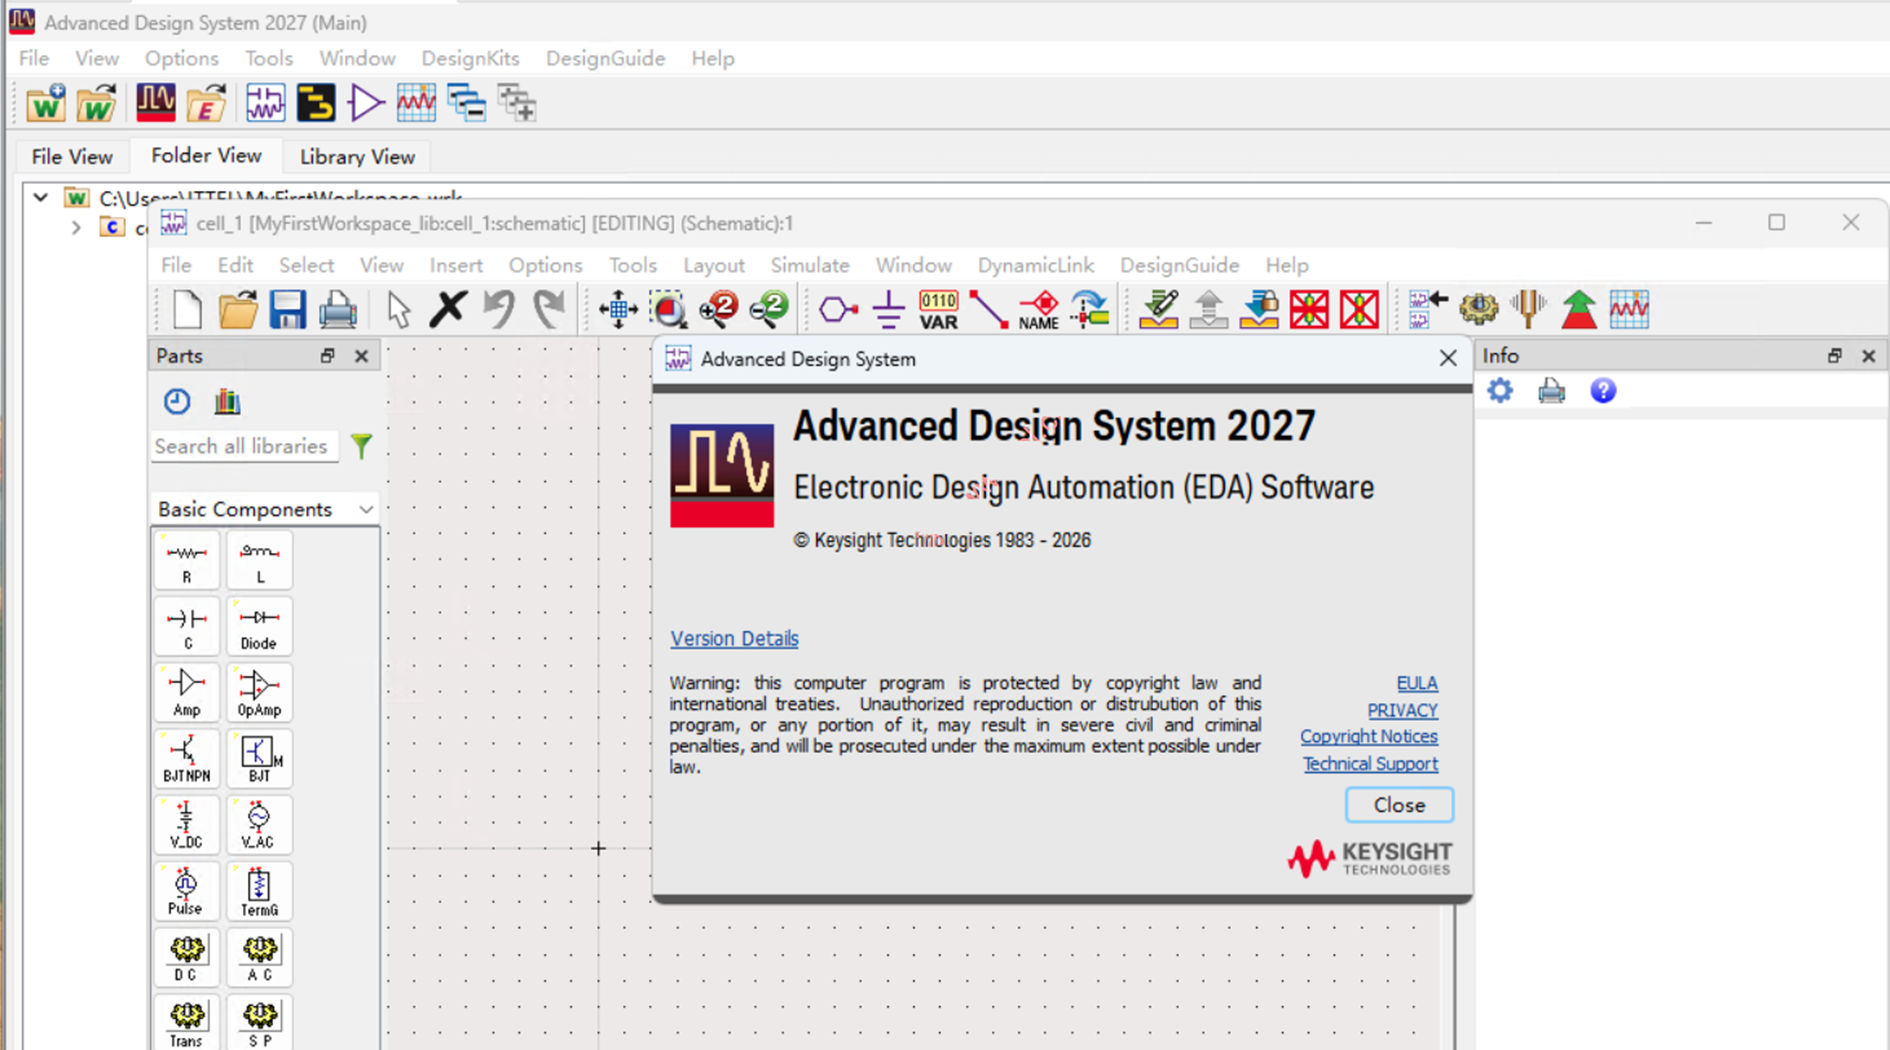Open Simulate menu in schematic window
The width and height of the screenshot is (1890, 1050).
[x=810, y=265]
